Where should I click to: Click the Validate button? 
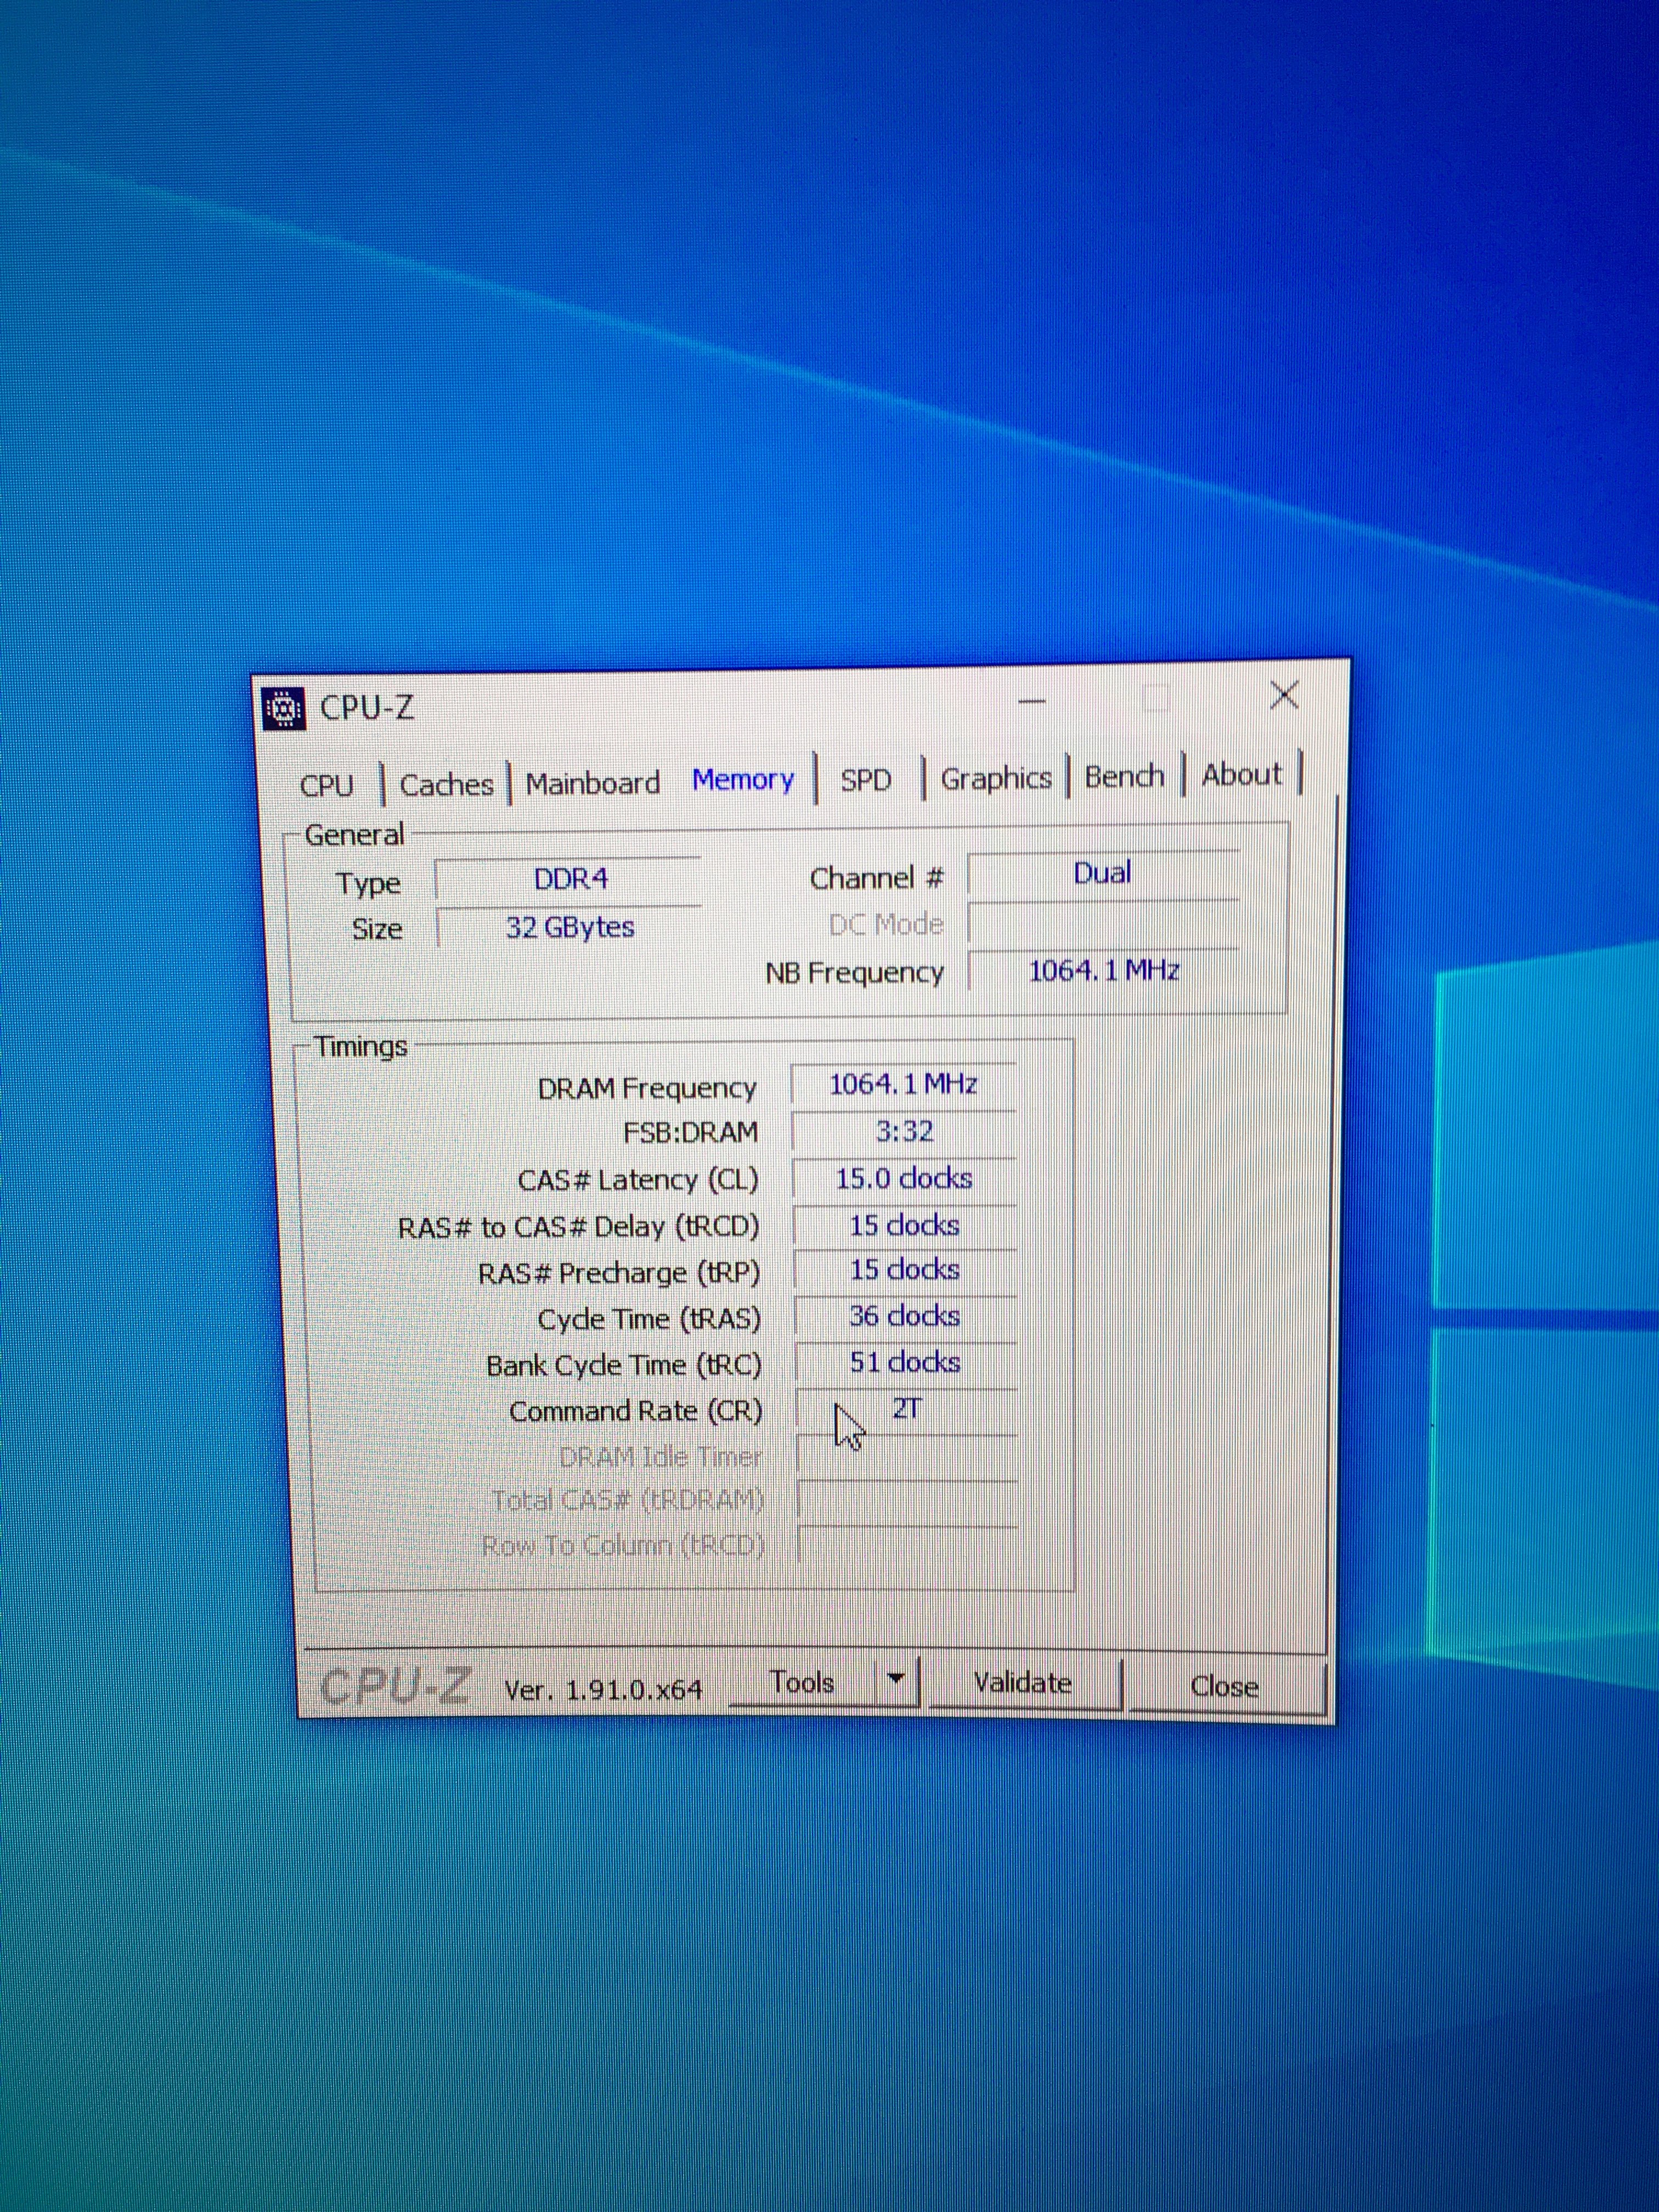(x=1023, y=1683)
